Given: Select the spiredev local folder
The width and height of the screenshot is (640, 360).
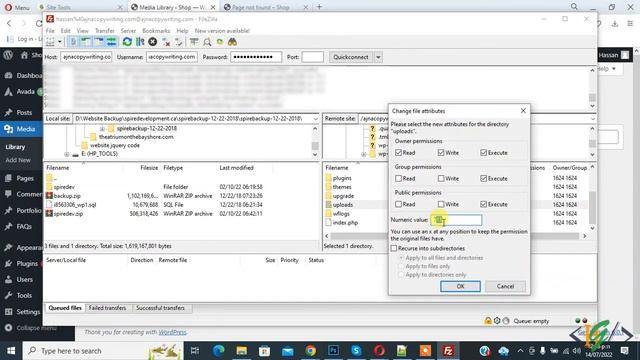Looking at the screenshot, I should [64, 187].
